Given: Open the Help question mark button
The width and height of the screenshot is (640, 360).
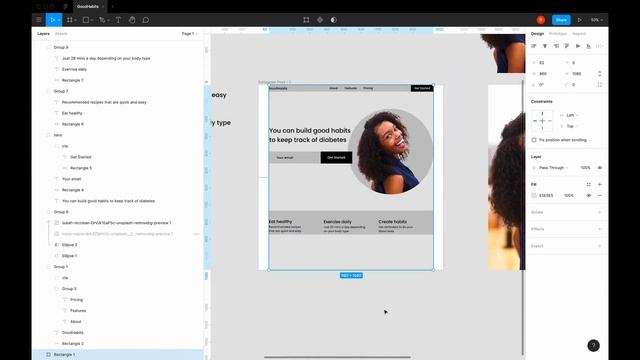Looking at the screenshot, I should (x=593, y=346).
